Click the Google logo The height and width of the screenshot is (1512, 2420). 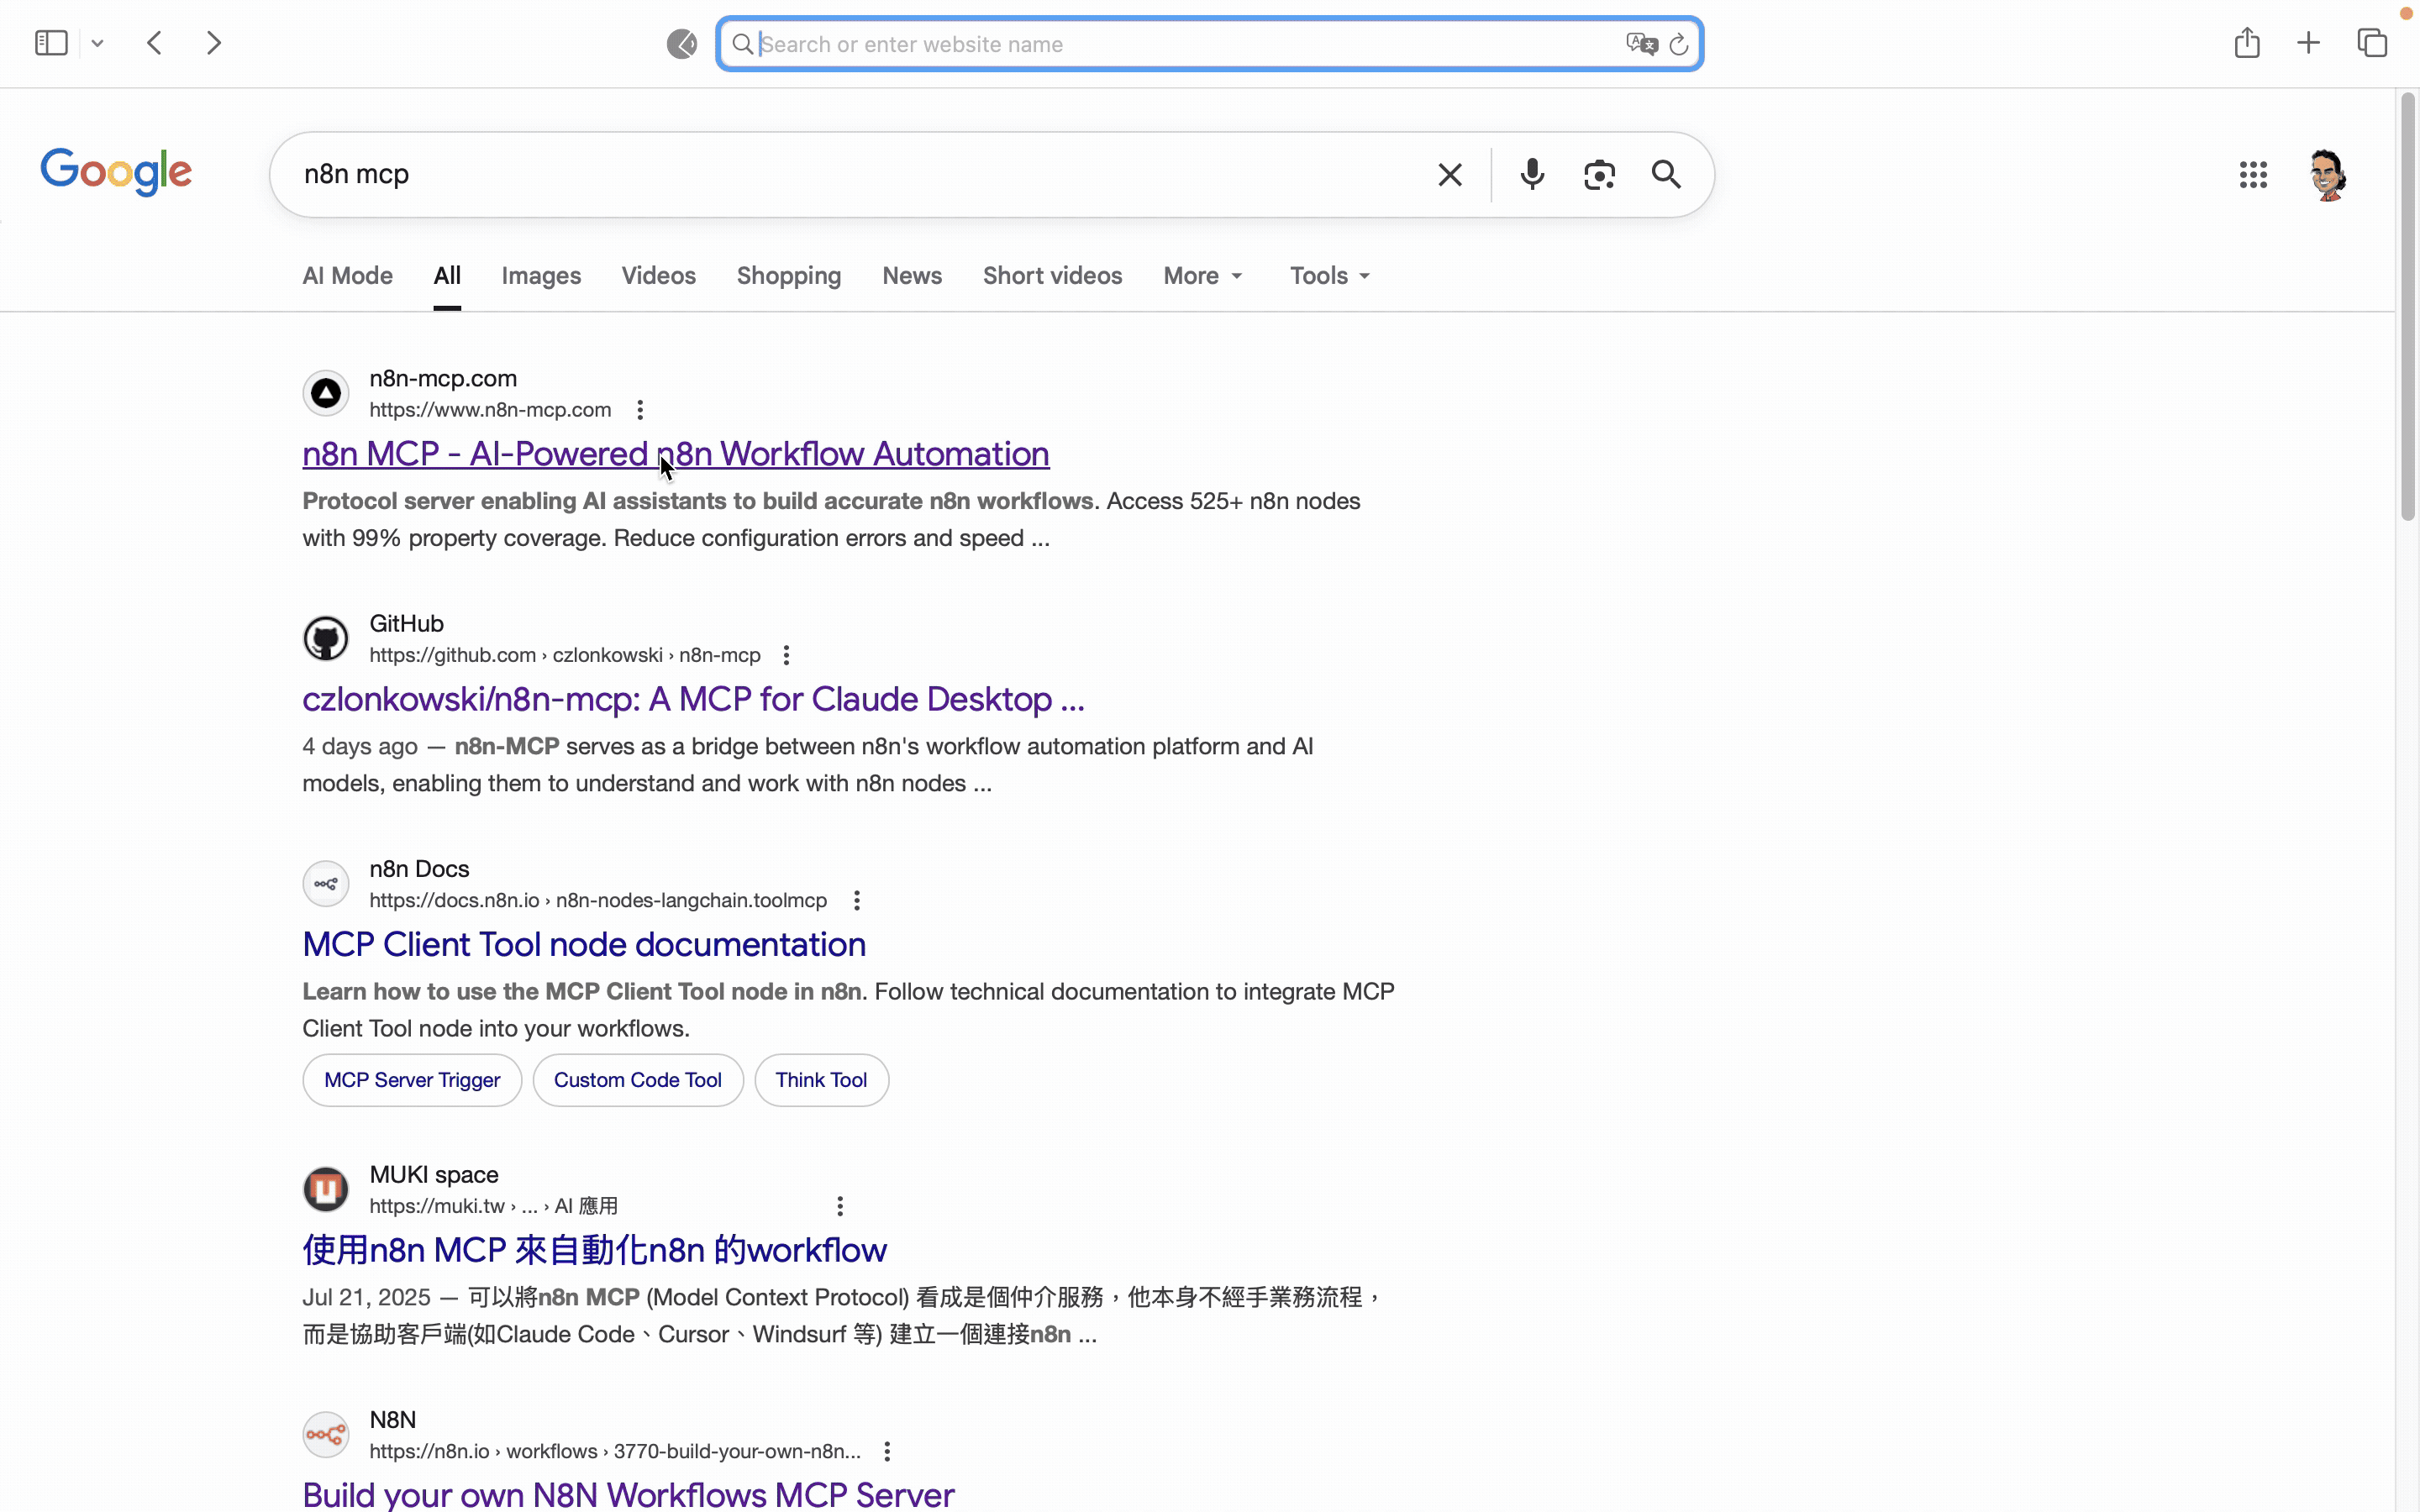(116, 173)
